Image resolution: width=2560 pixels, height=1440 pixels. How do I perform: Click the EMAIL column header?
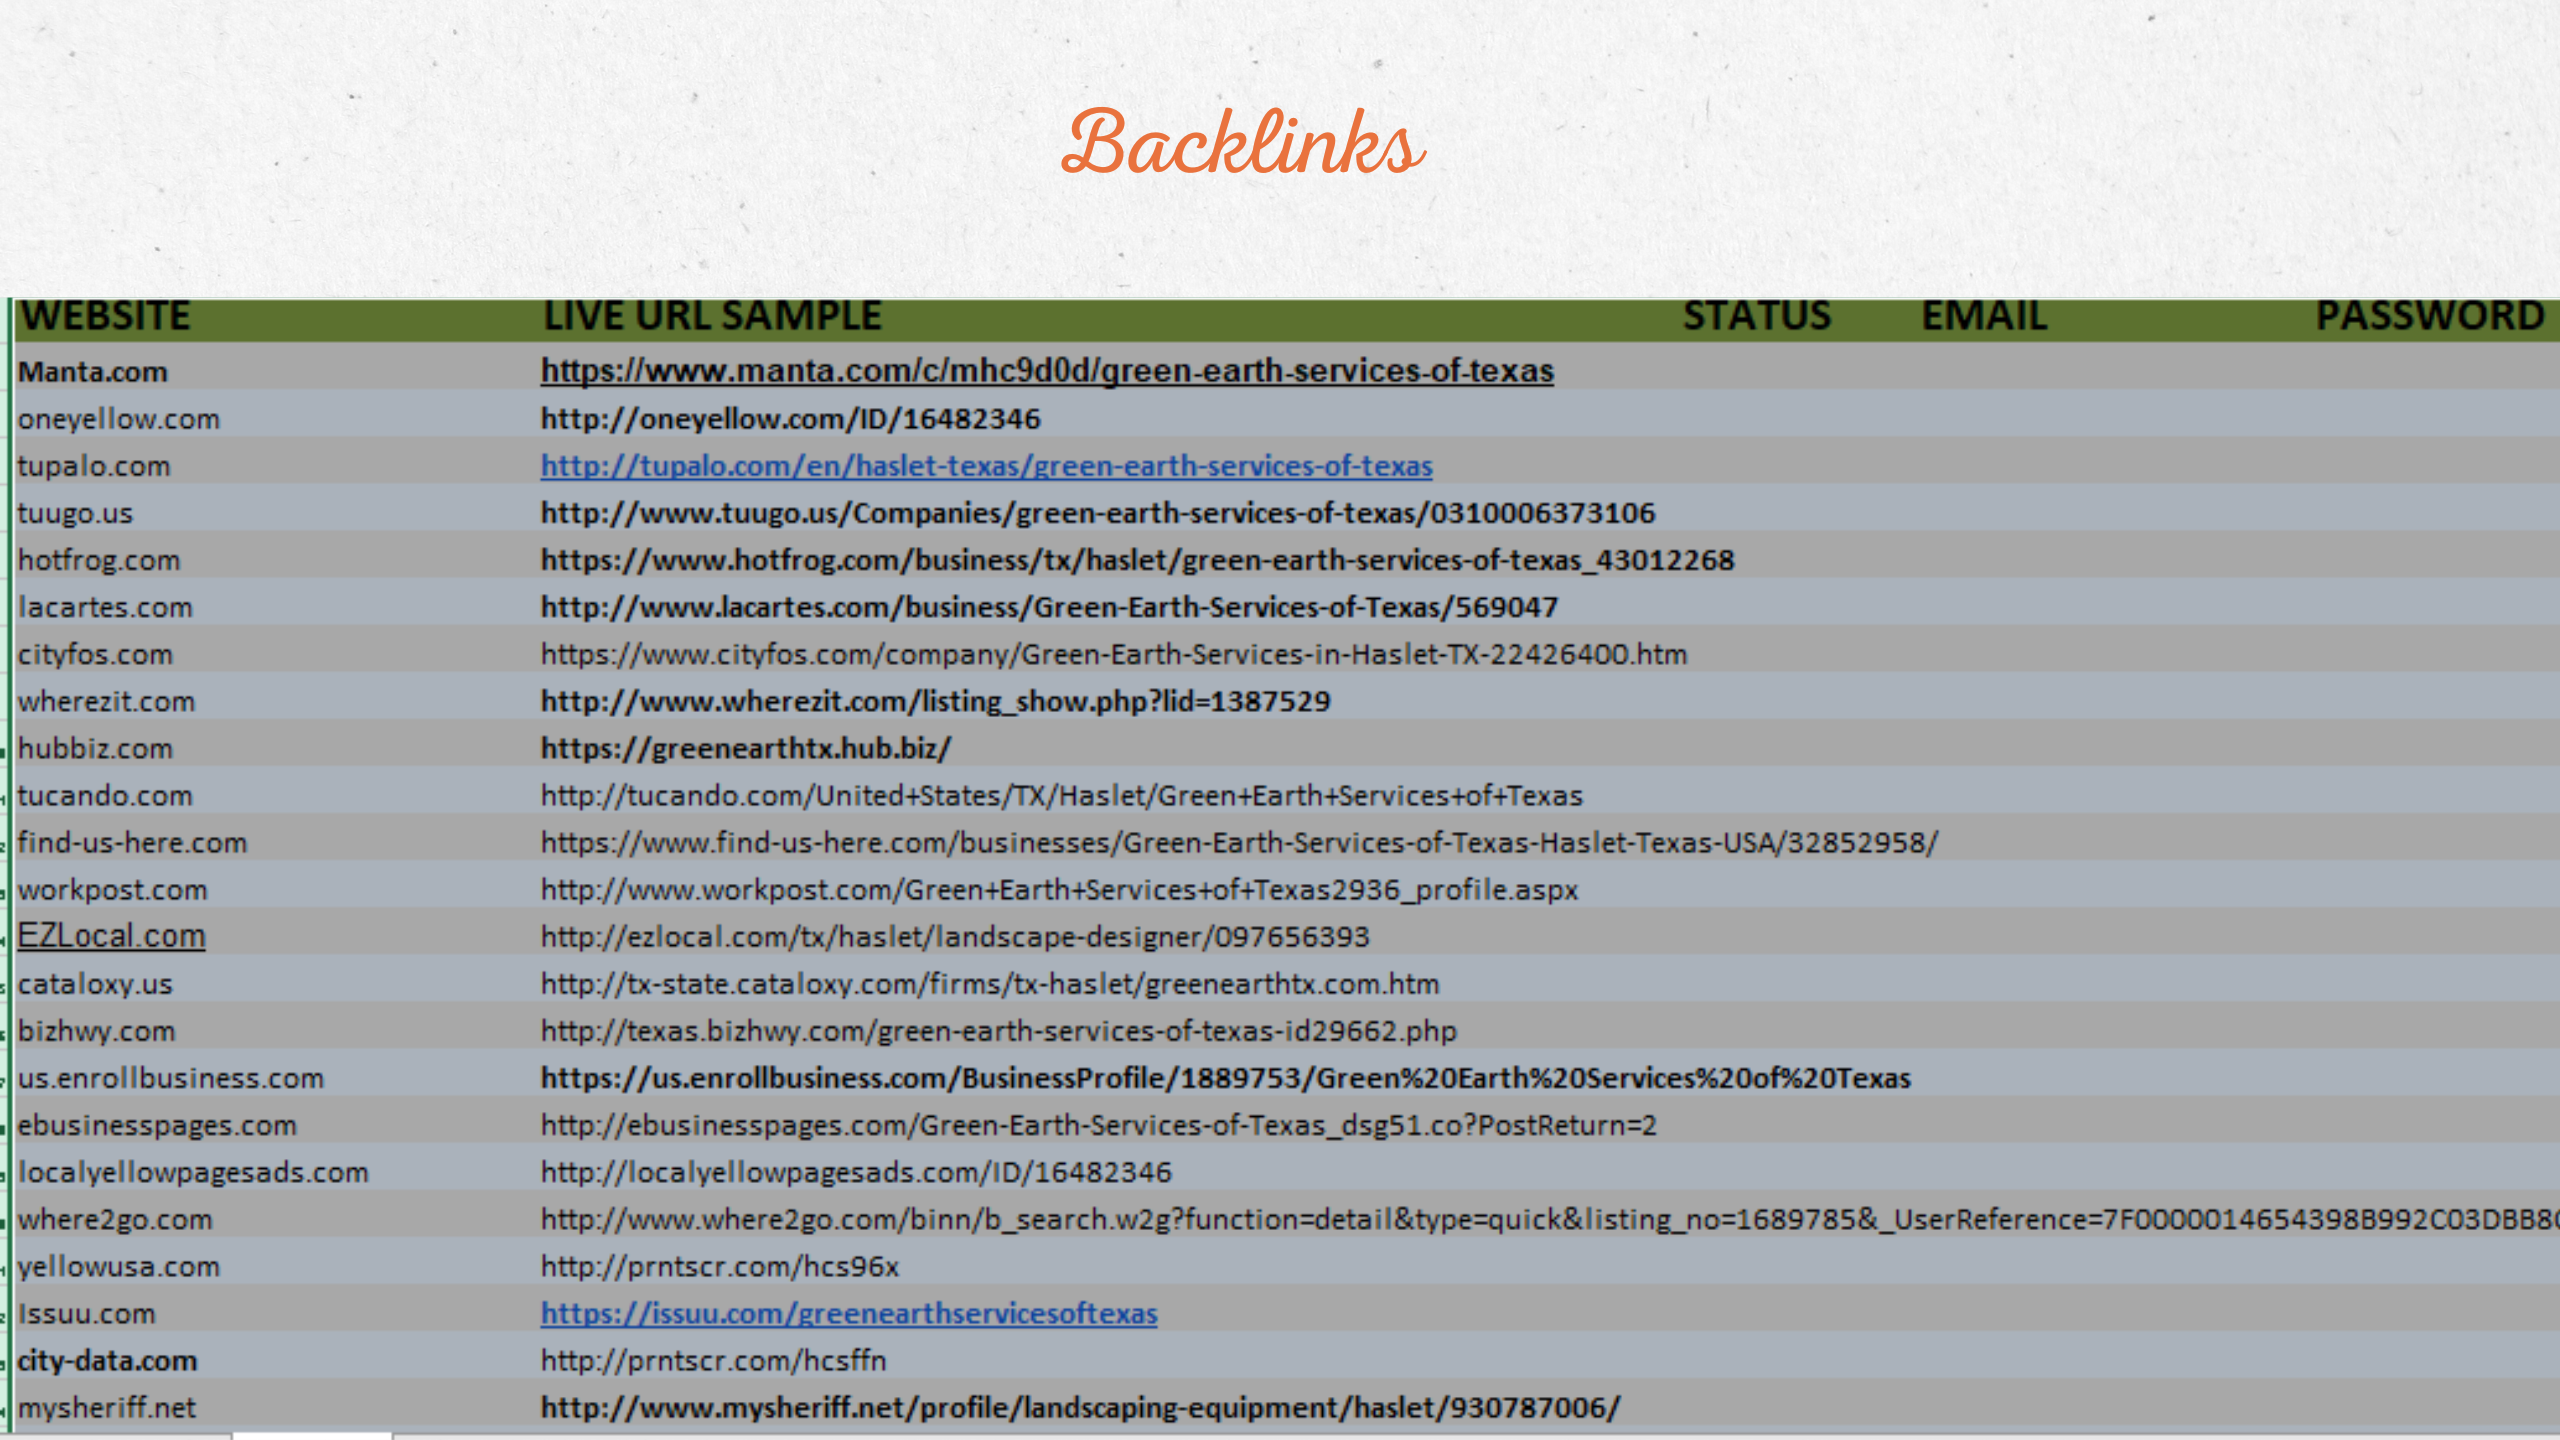coord(1984,316)
